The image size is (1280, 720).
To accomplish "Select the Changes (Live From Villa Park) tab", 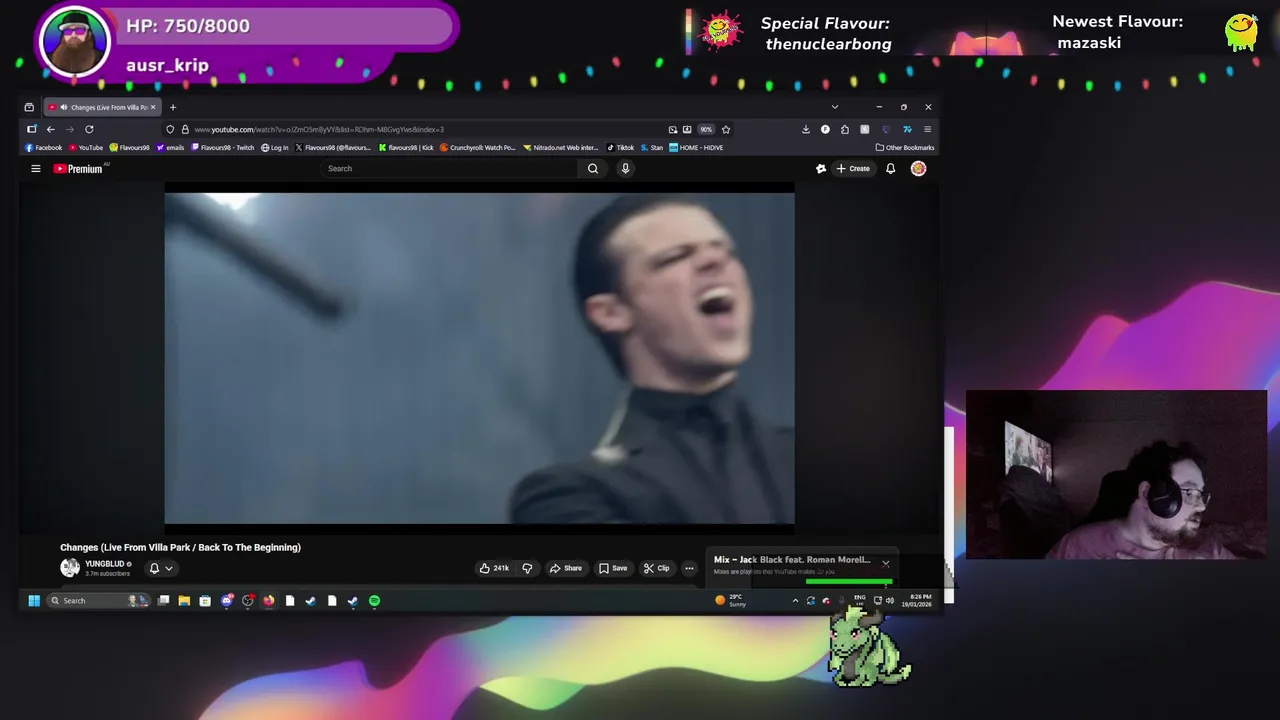I will pos(102,107).
